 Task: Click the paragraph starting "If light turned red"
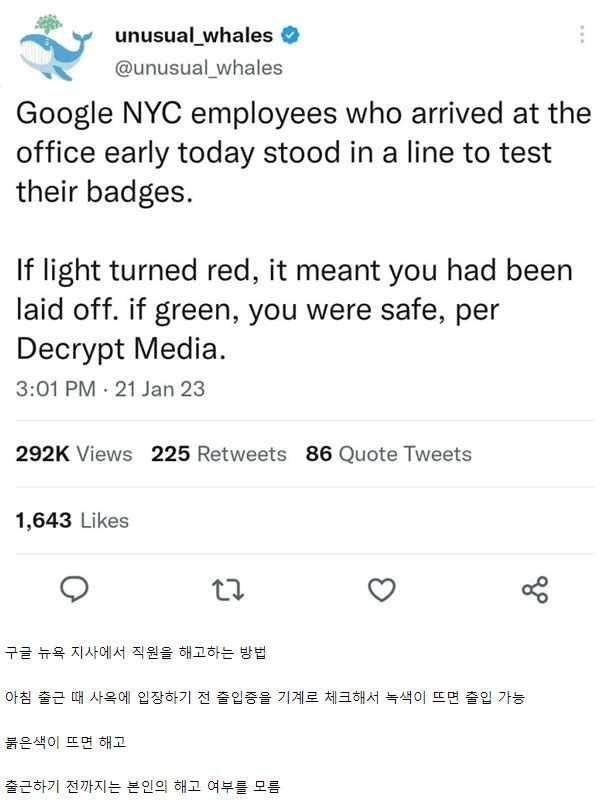pyautogui.click(x=295, y=310)
